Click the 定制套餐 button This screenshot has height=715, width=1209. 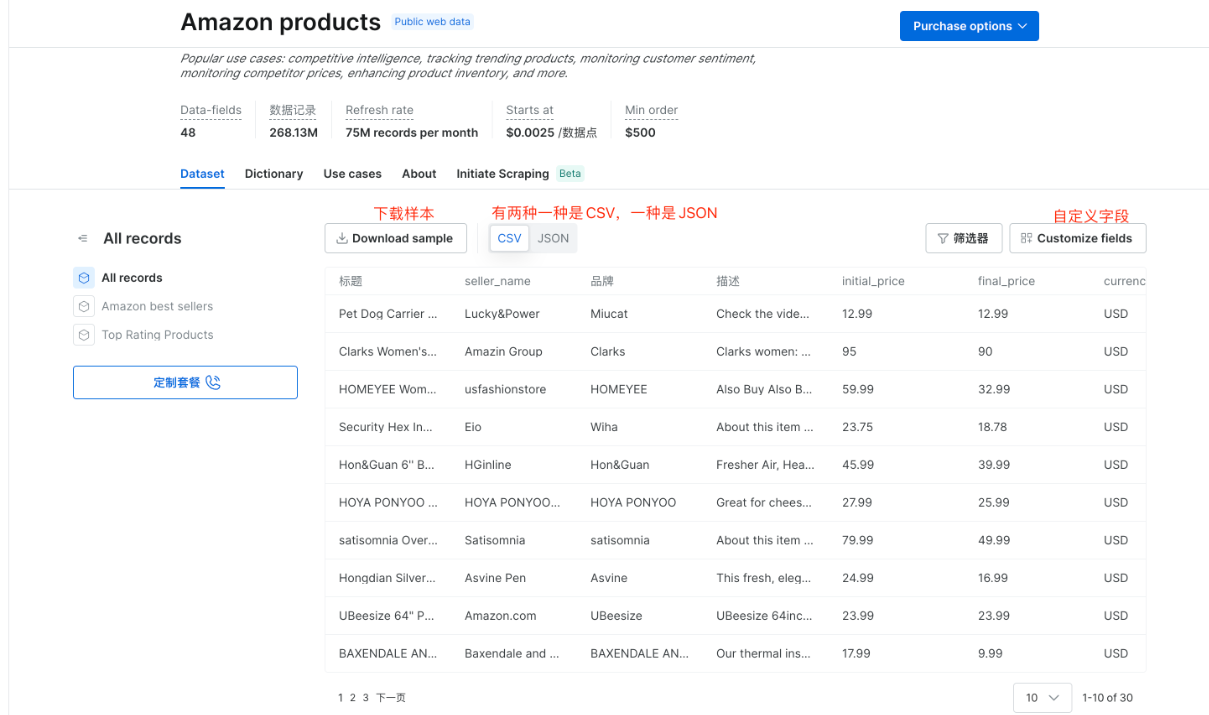[x=185, y=383]
